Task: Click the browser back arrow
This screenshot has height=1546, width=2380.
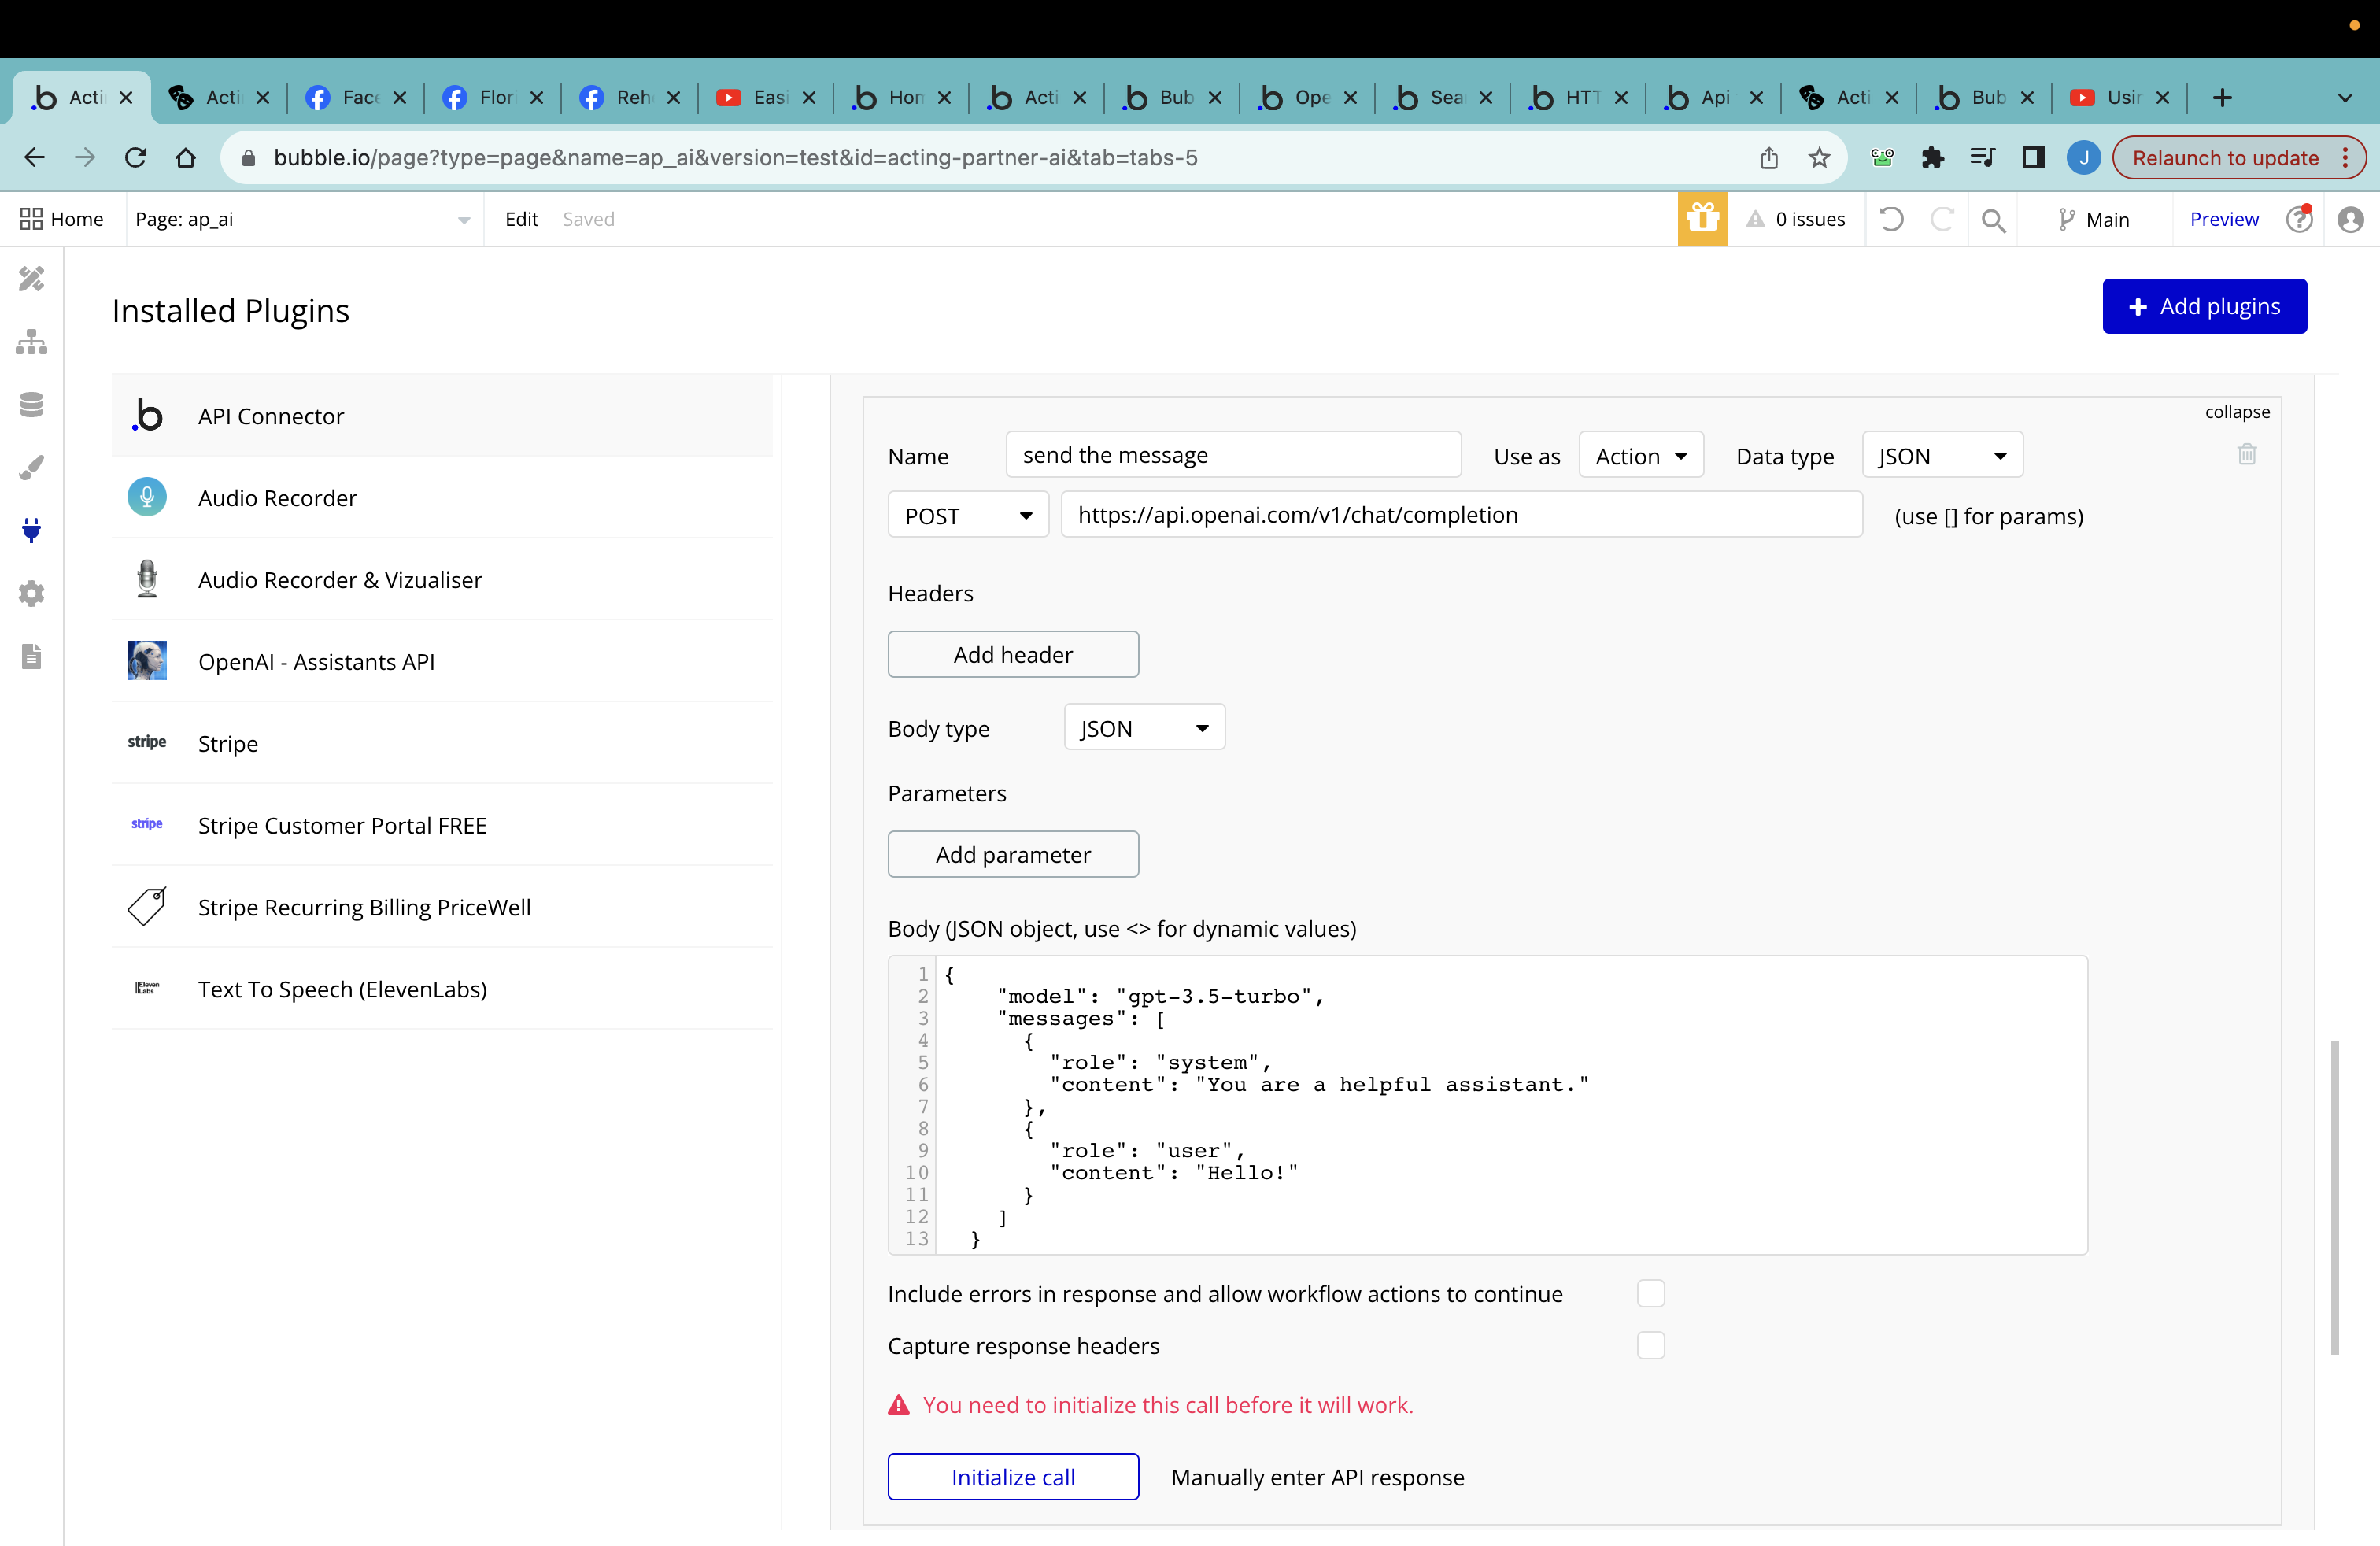Action: (x=35, y=157)
